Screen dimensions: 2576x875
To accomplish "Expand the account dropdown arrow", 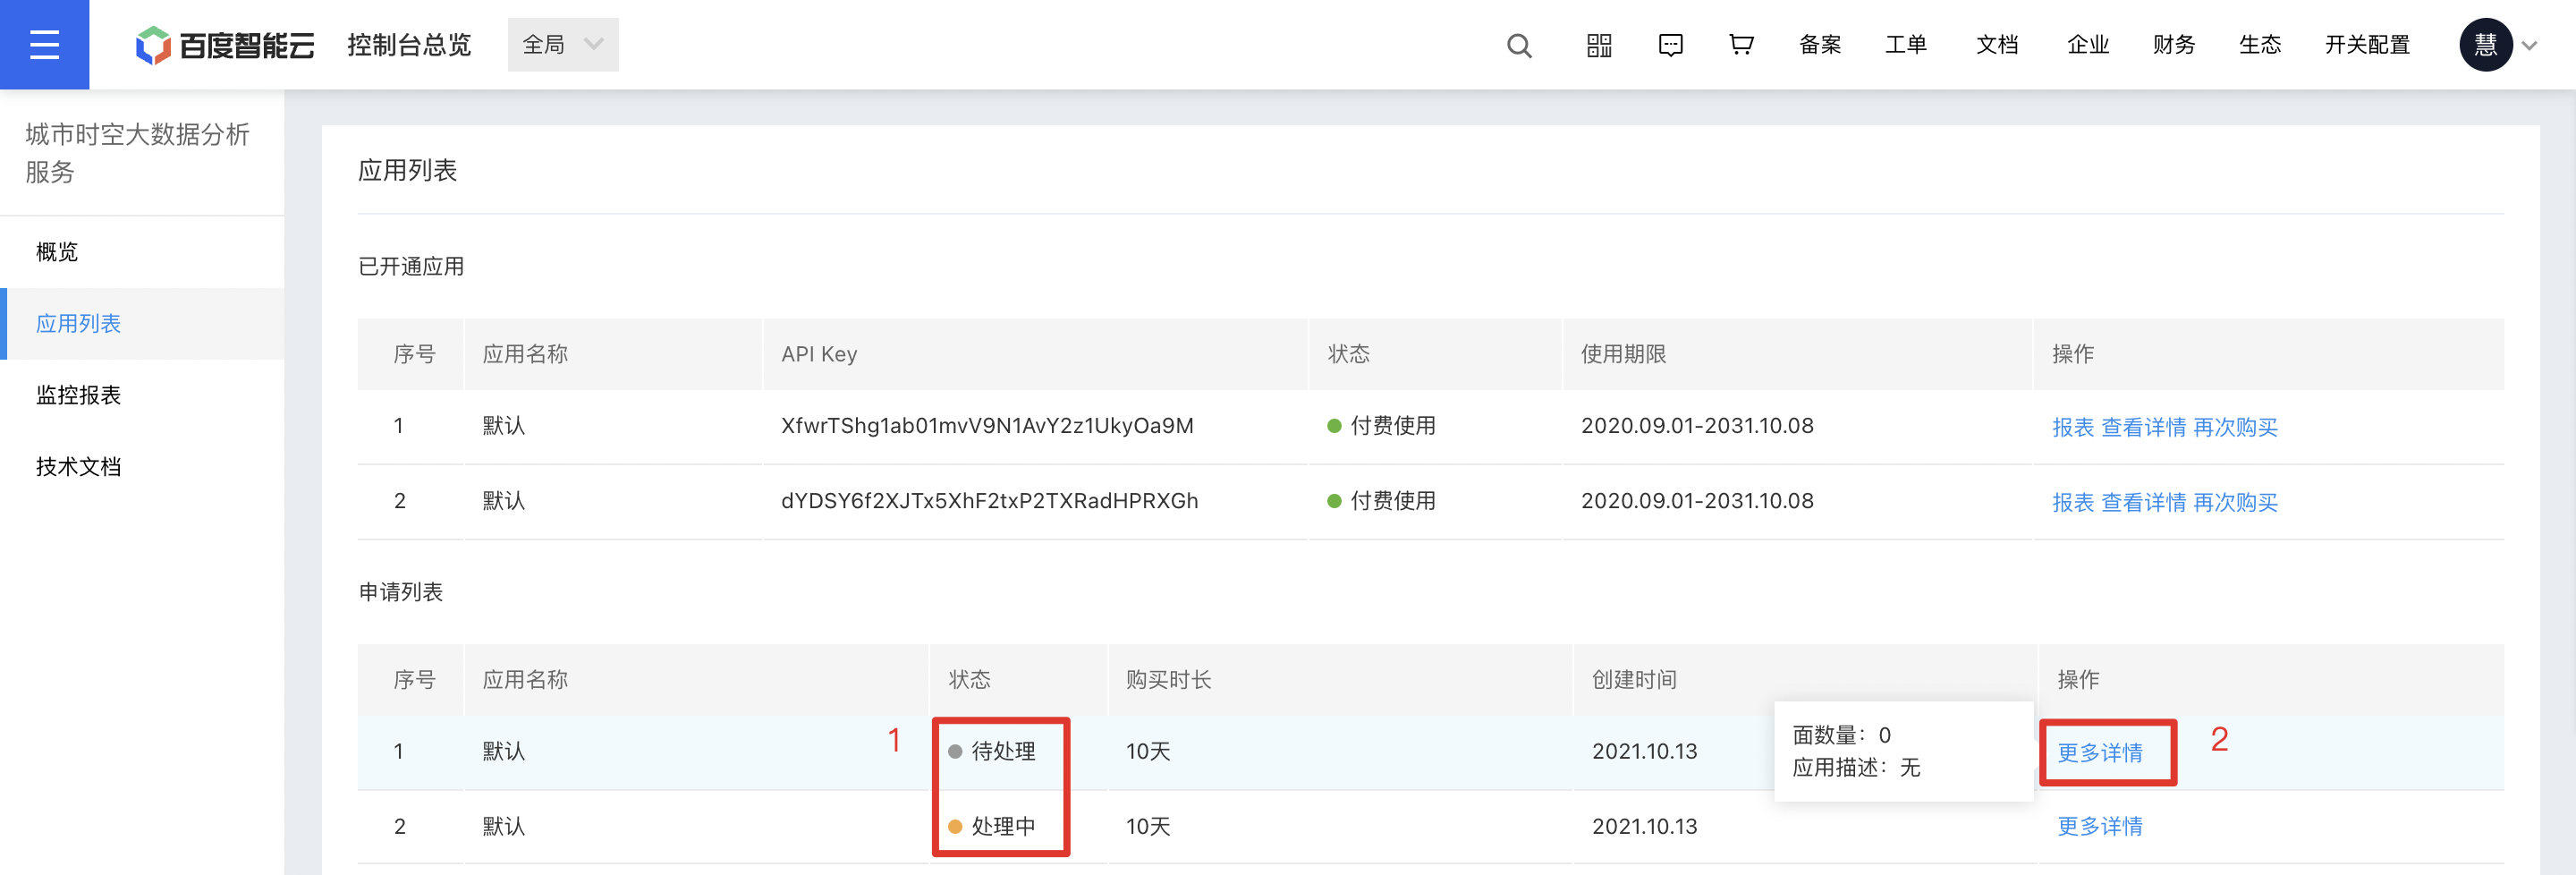I will [x=2530, y=45].
